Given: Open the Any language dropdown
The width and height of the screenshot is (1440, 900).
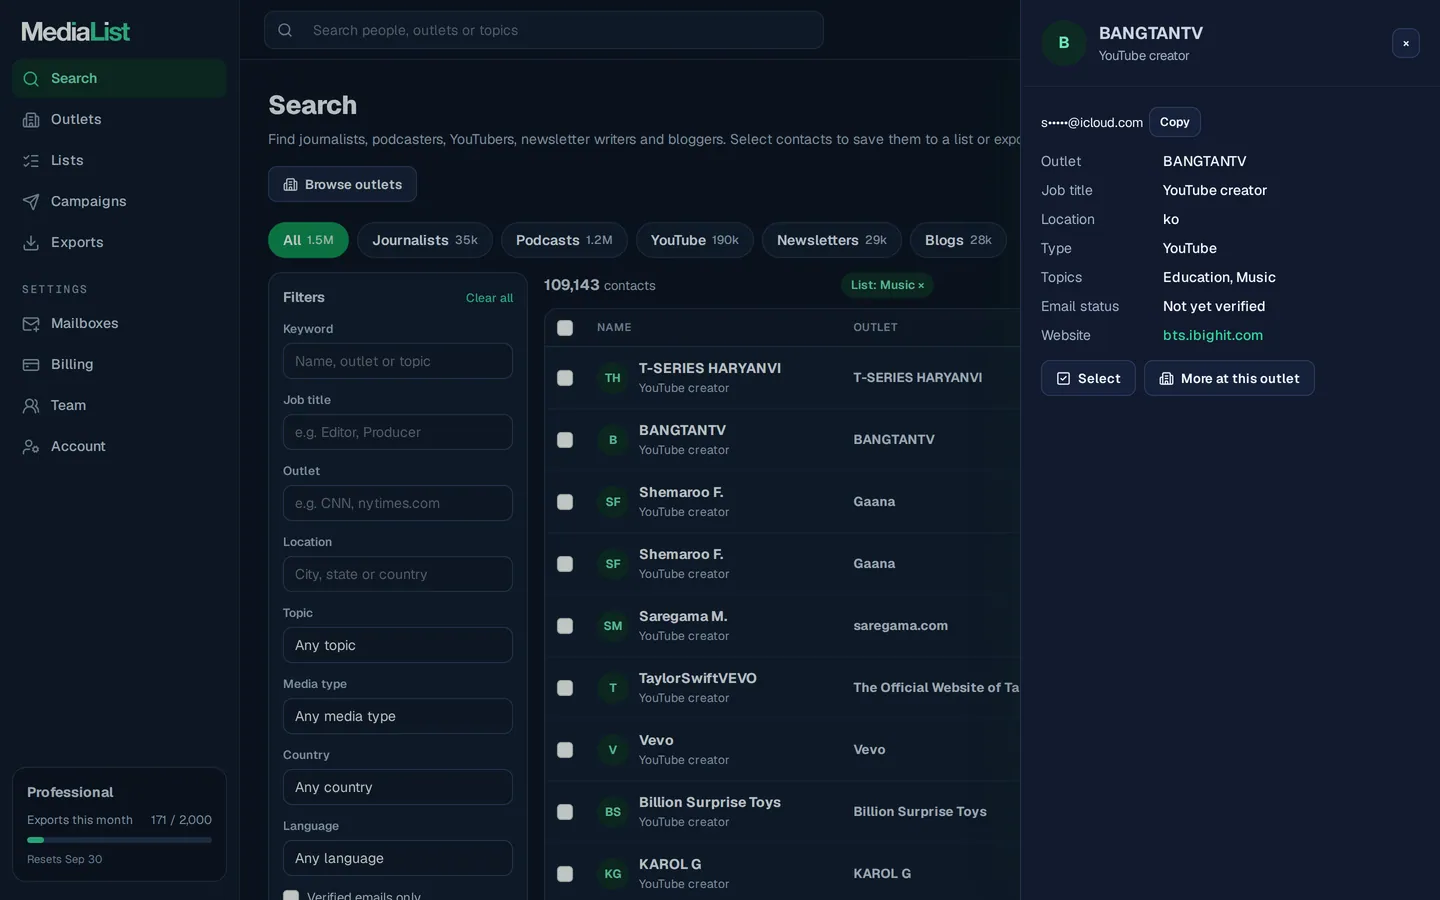Looking at the screenshot, I should [398, 858].
